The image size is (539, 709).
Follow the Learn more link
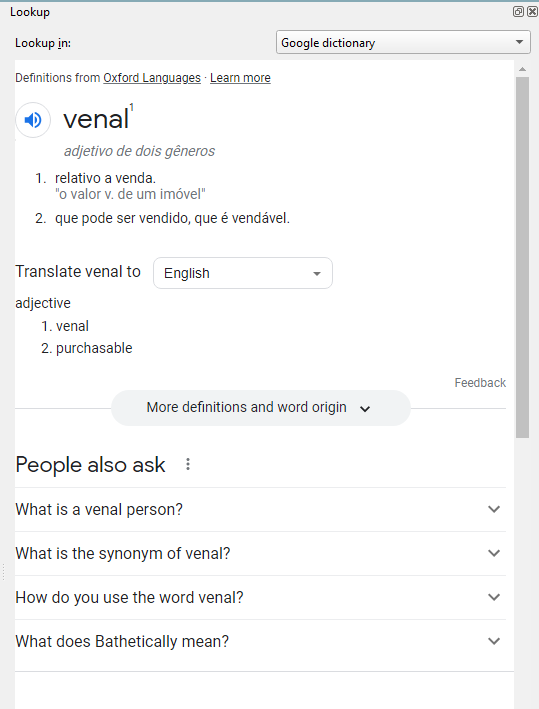point(240,78)
